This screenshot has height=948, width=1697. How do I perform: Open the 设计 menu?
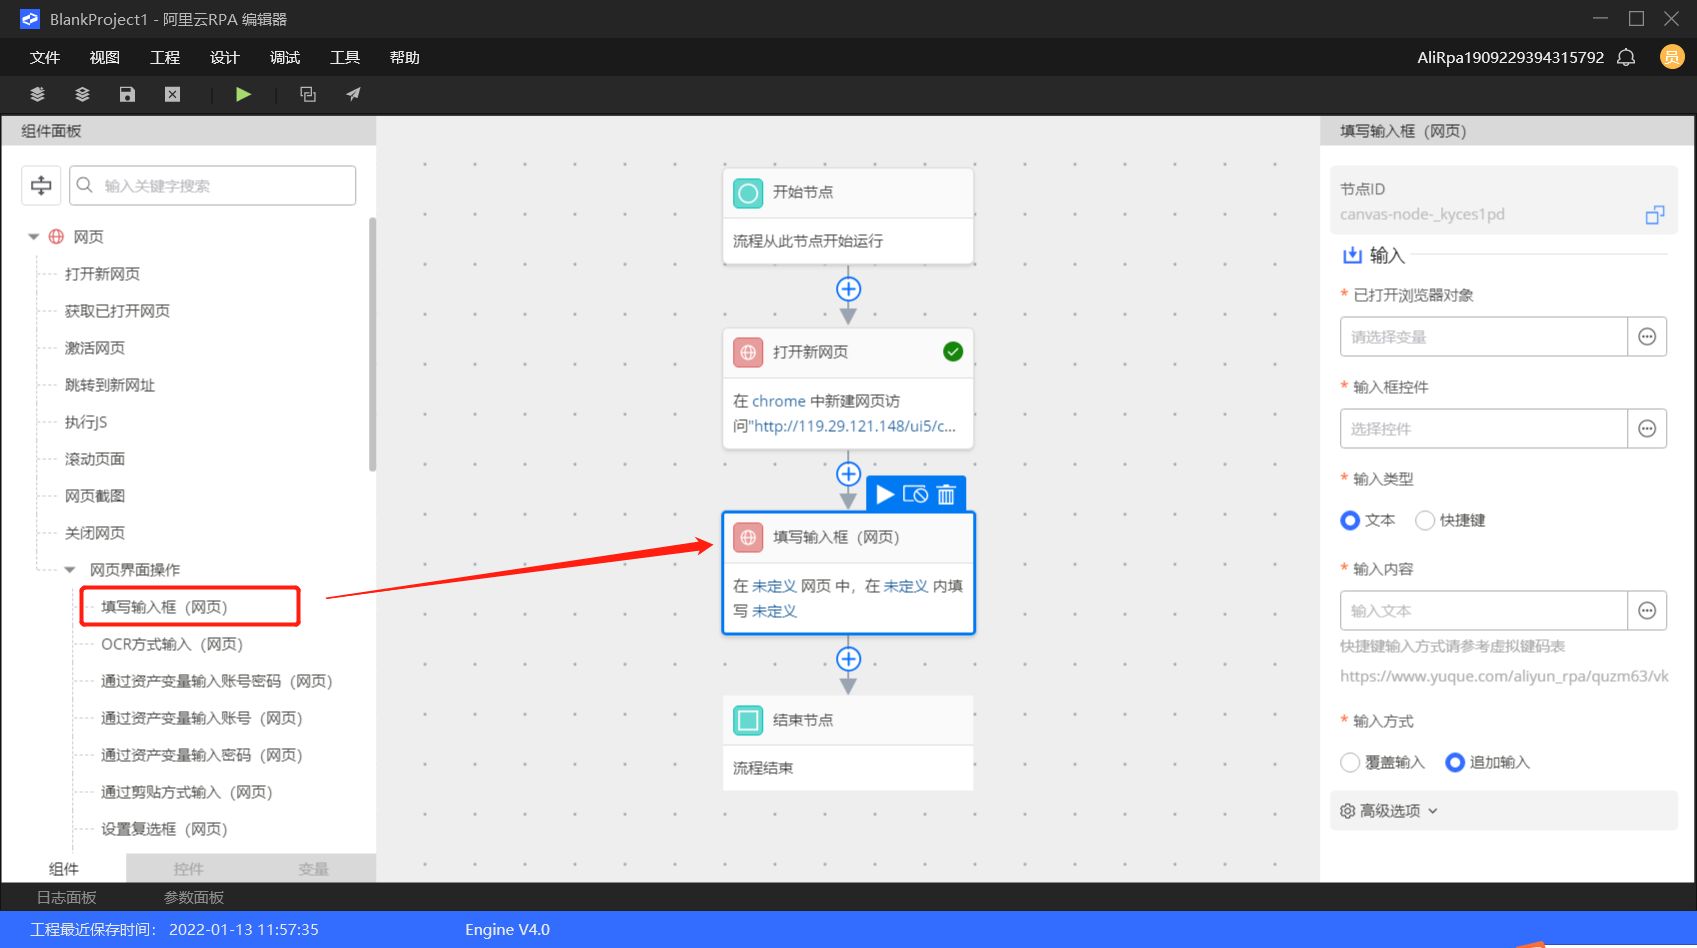pyautogui.click(x=225, y=57)
